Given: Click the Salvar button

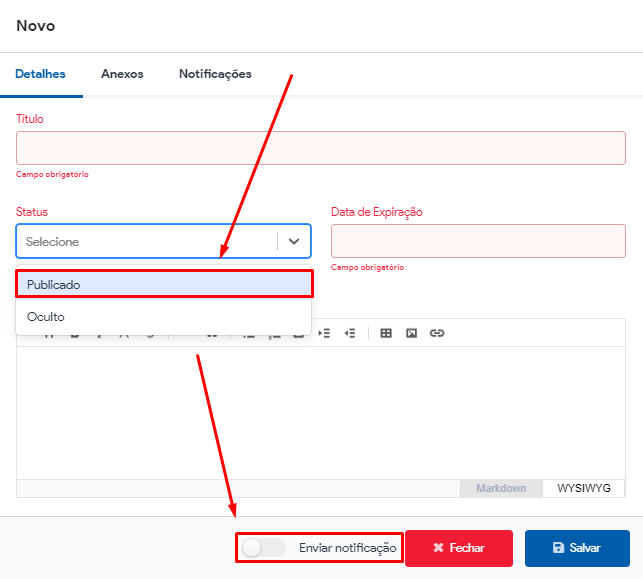Looking at the screenshot, I should pos(577,548).
